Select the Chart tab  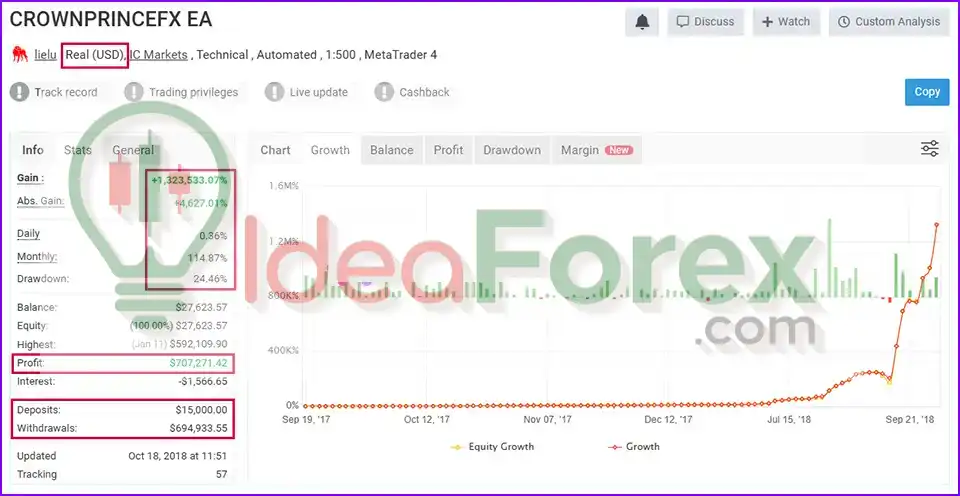coord(276,150)
